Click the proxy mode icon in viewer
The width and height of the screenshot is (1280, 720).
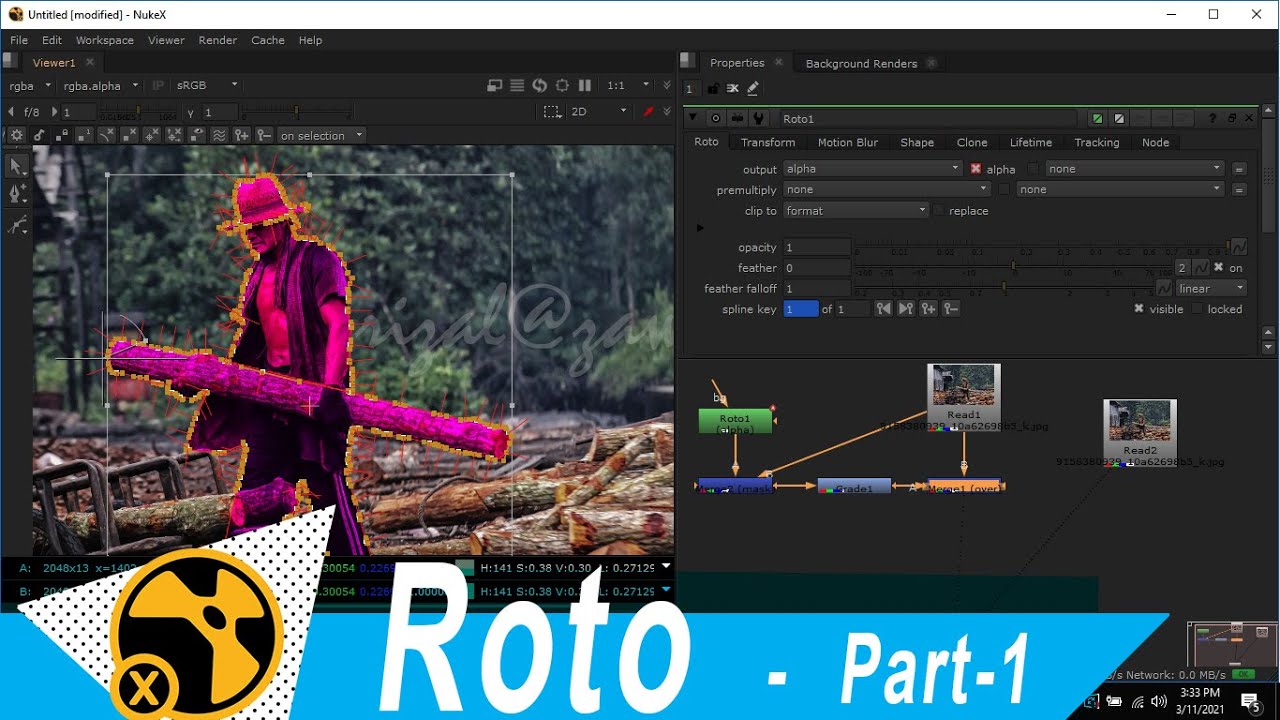click(494, 86)
